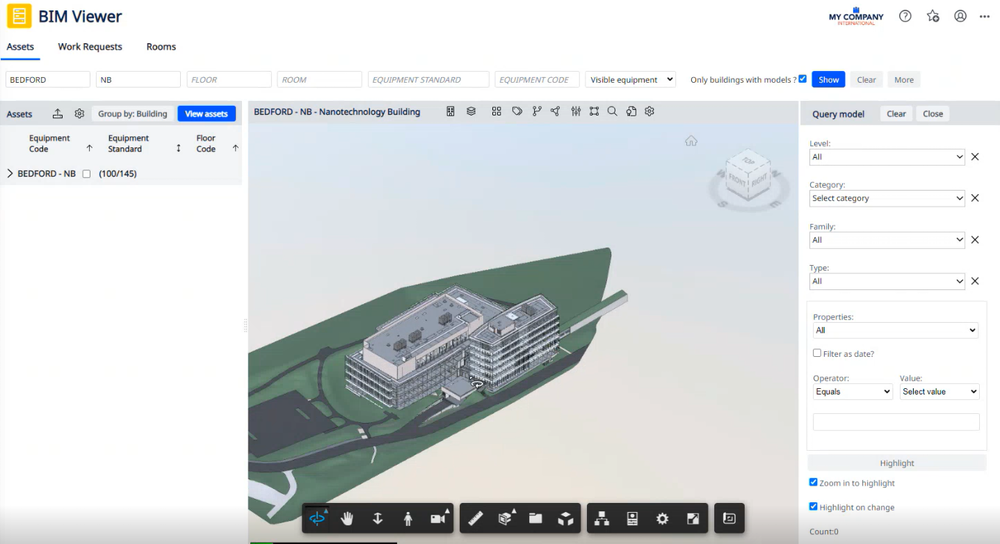
Task: Open the Level dropdown
Action: click(x=886, y=157)
